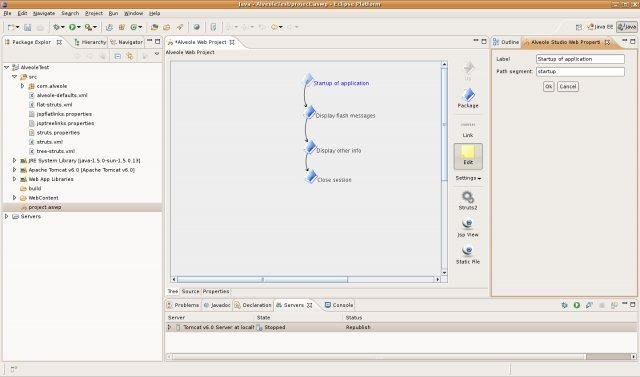Image resolution: width=640 pixels, height=377 pixels.
Task: Click the Startup of application node
Action: pos(337,81)
